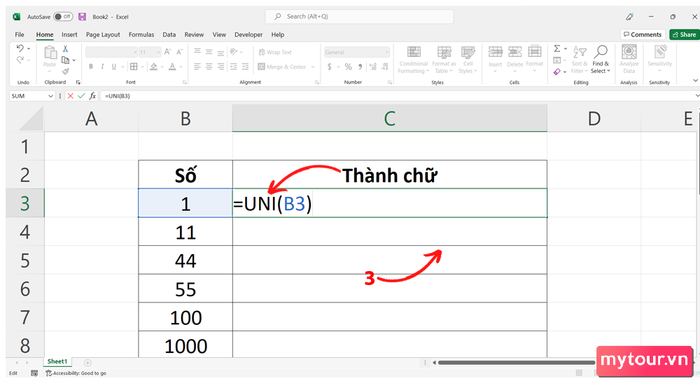The image size is (700, 386).
Task: Open the Name Box dropdown
Action: click(x=50, y=96)
